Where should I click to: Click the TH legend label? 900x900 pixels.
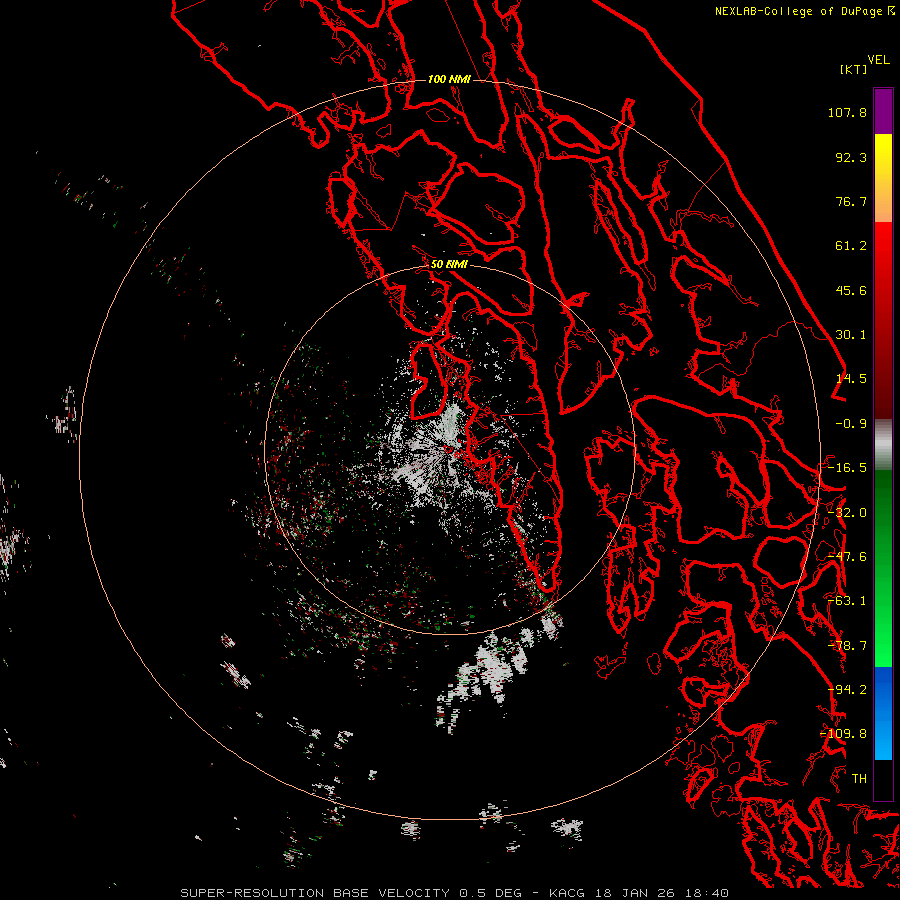tap(859, 779)
